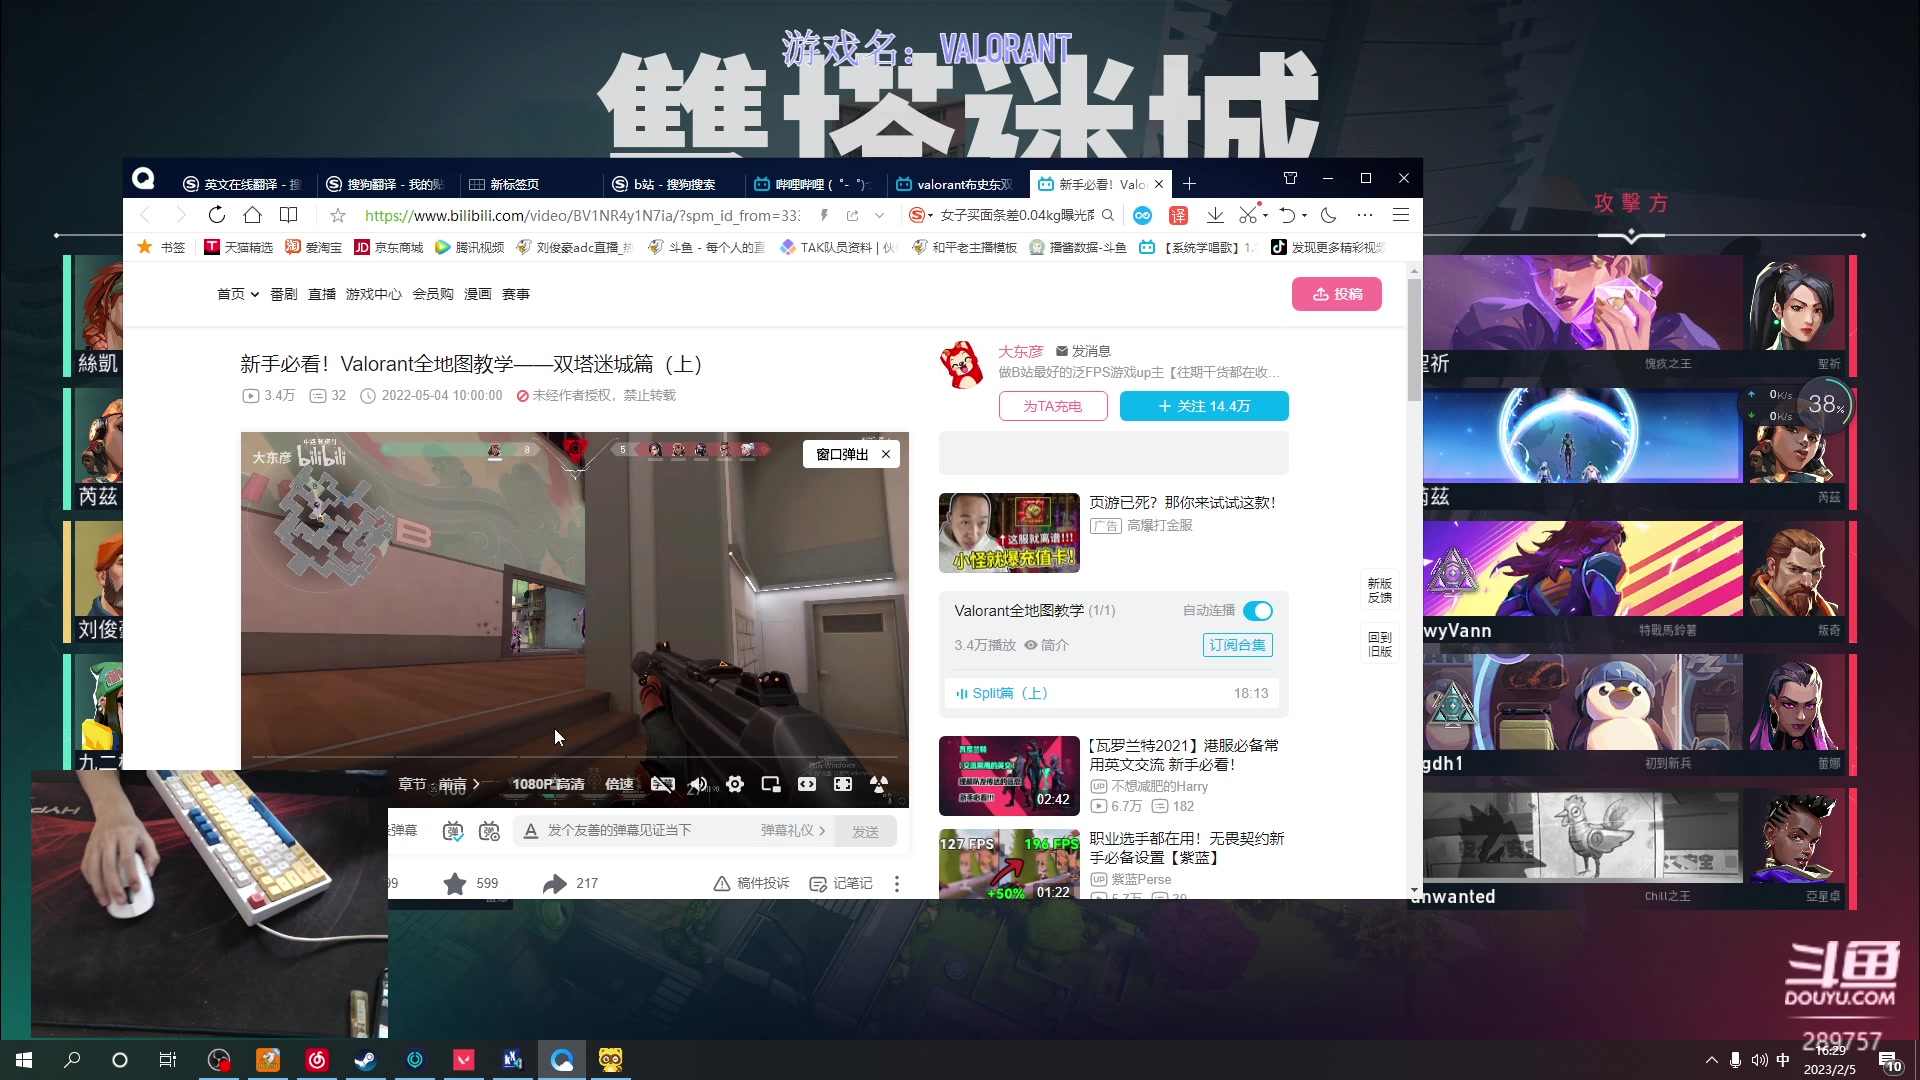Mute the video via the speaker icon
This screenshot has width=1920, height=1080.
698,784
